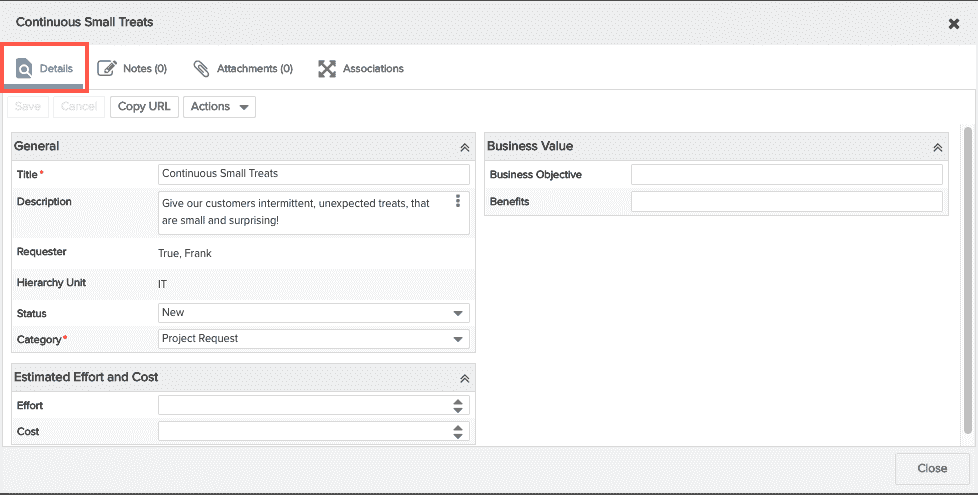This screenshot has width=978, height=495.
Task: Switch to the Associations tab
Action: (361, 69)
